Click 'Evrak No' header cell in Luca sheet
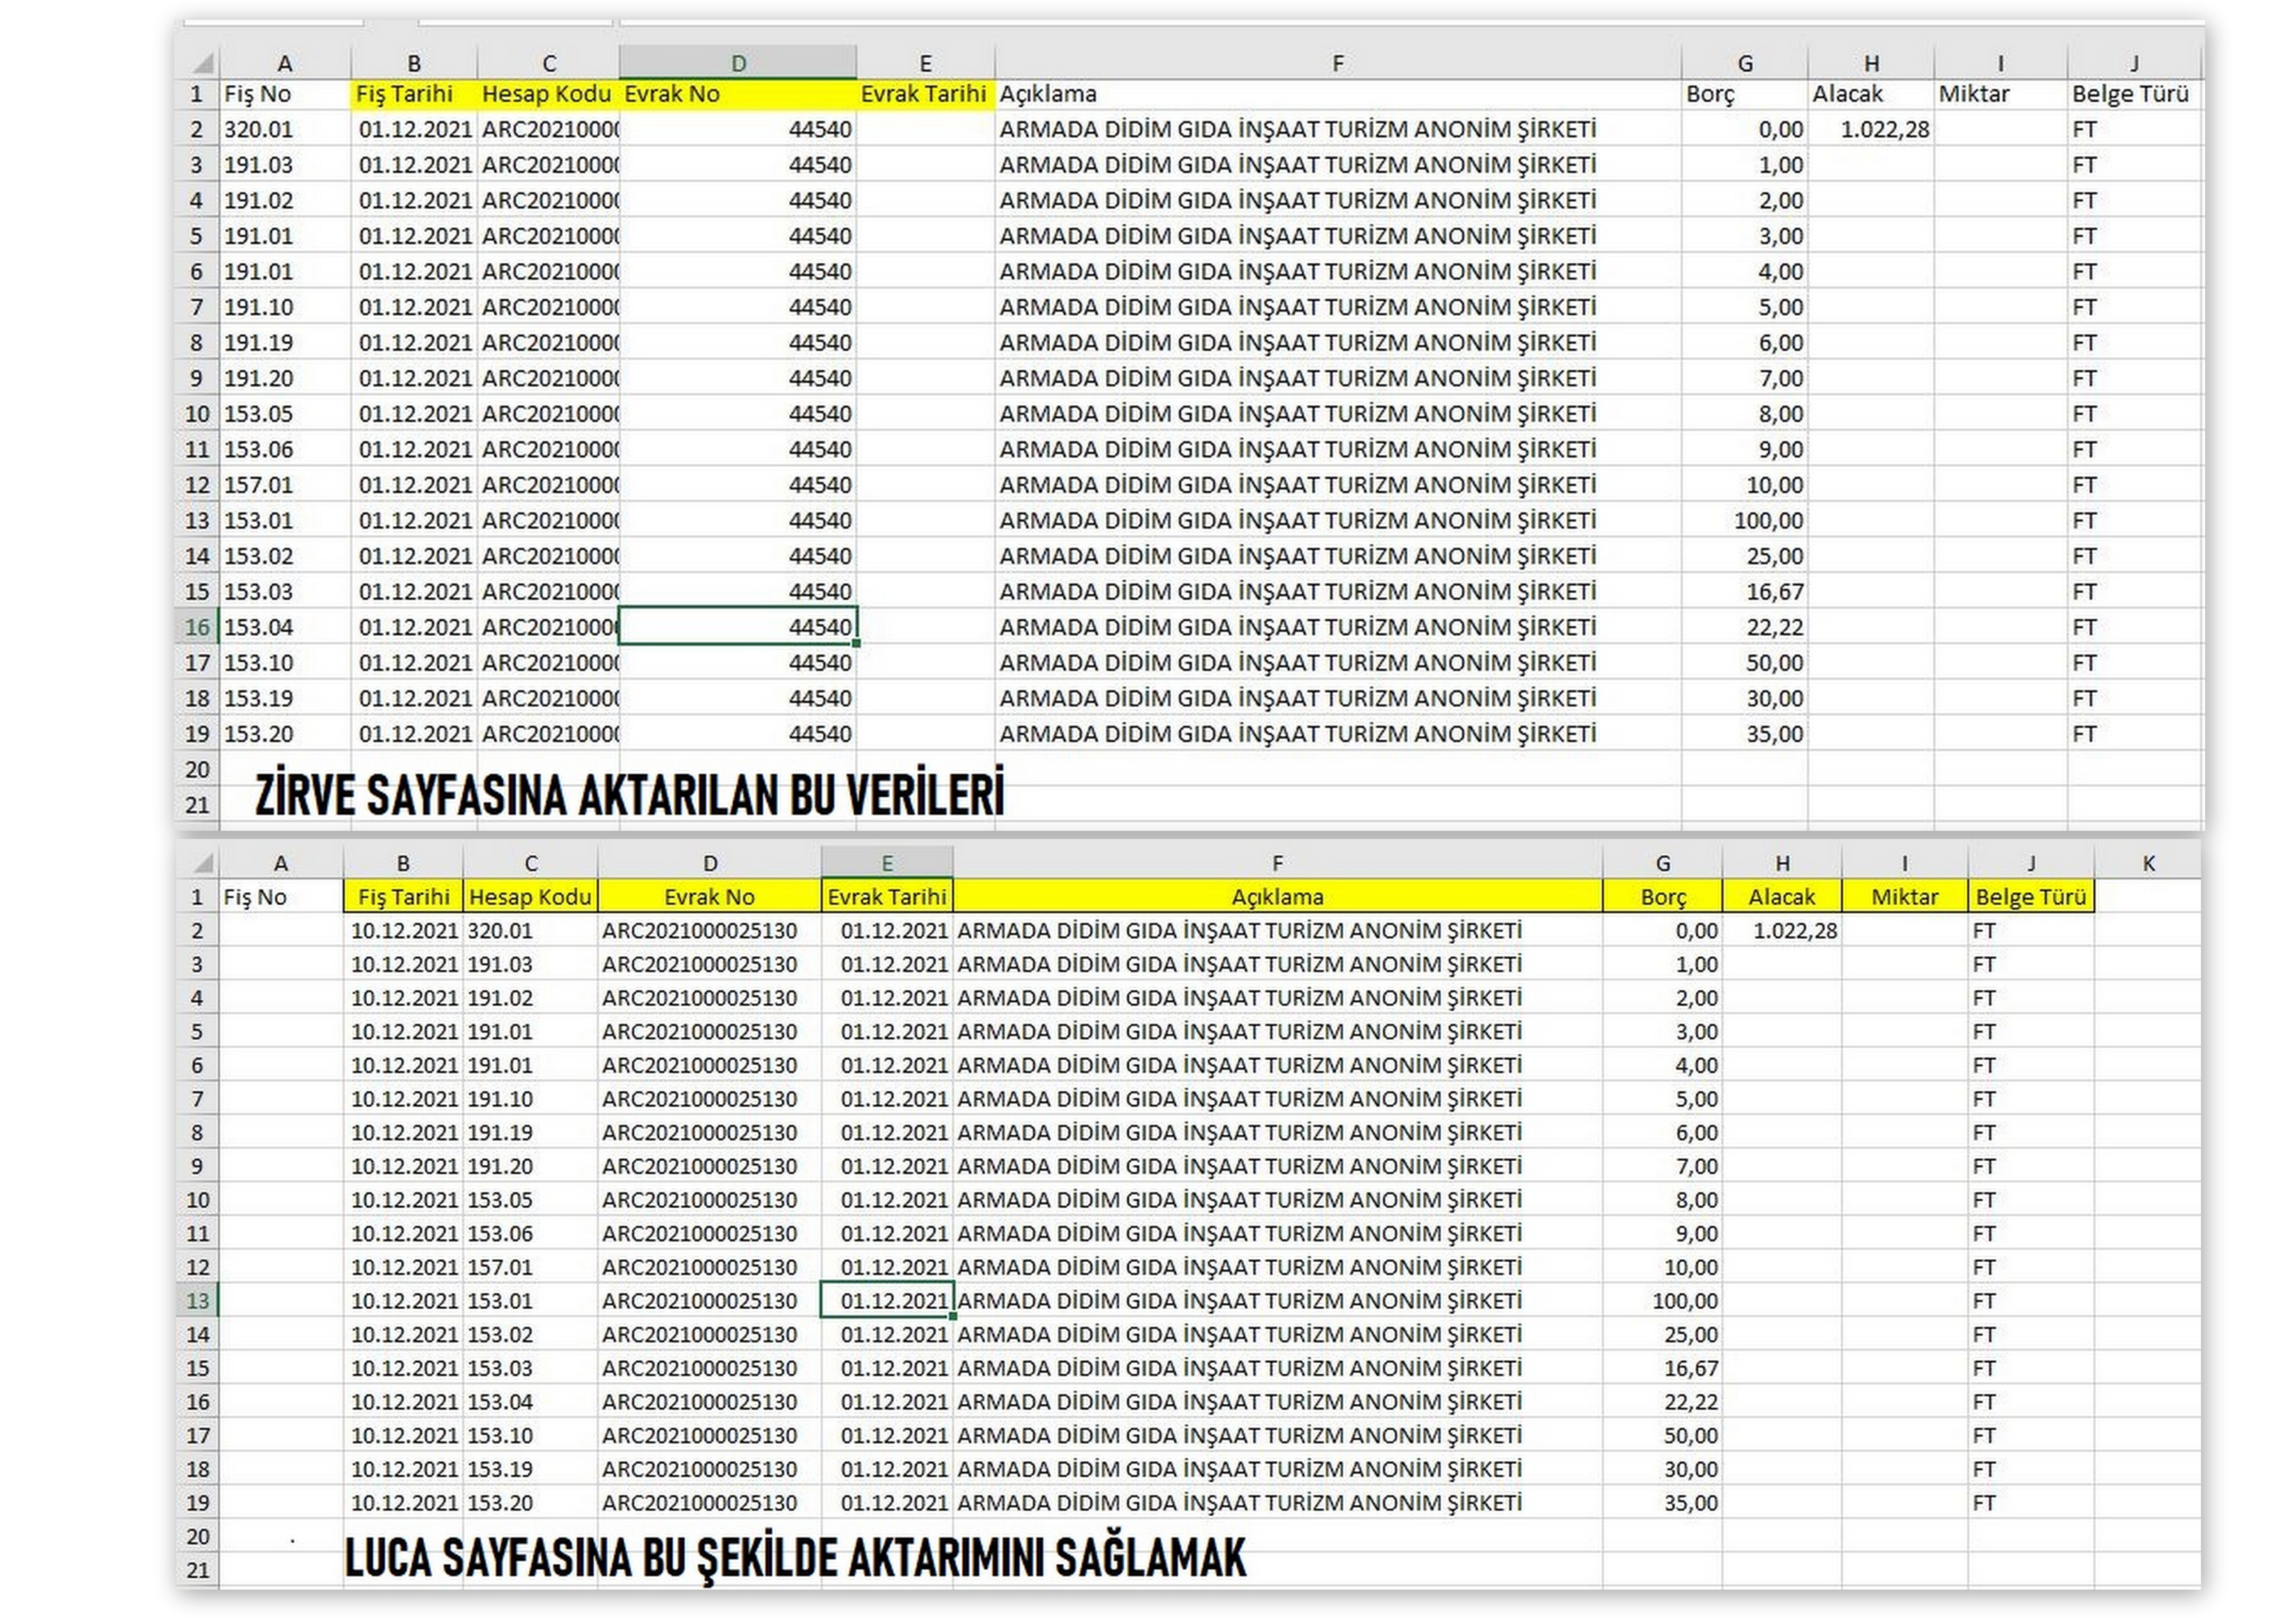 coord(709,897)
